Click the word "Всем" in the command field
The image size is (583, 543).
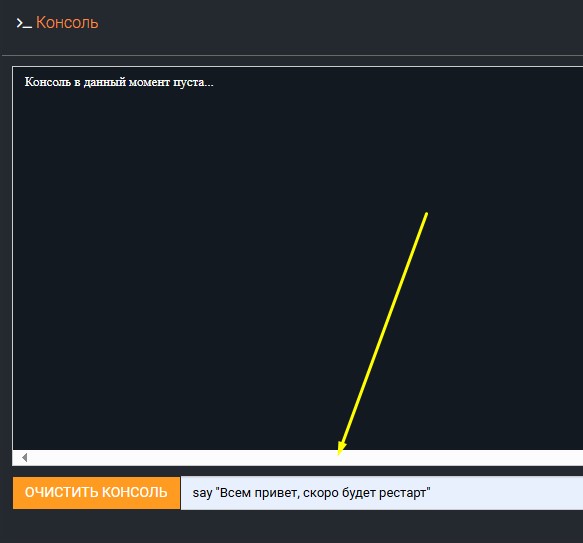pos(235,493)
